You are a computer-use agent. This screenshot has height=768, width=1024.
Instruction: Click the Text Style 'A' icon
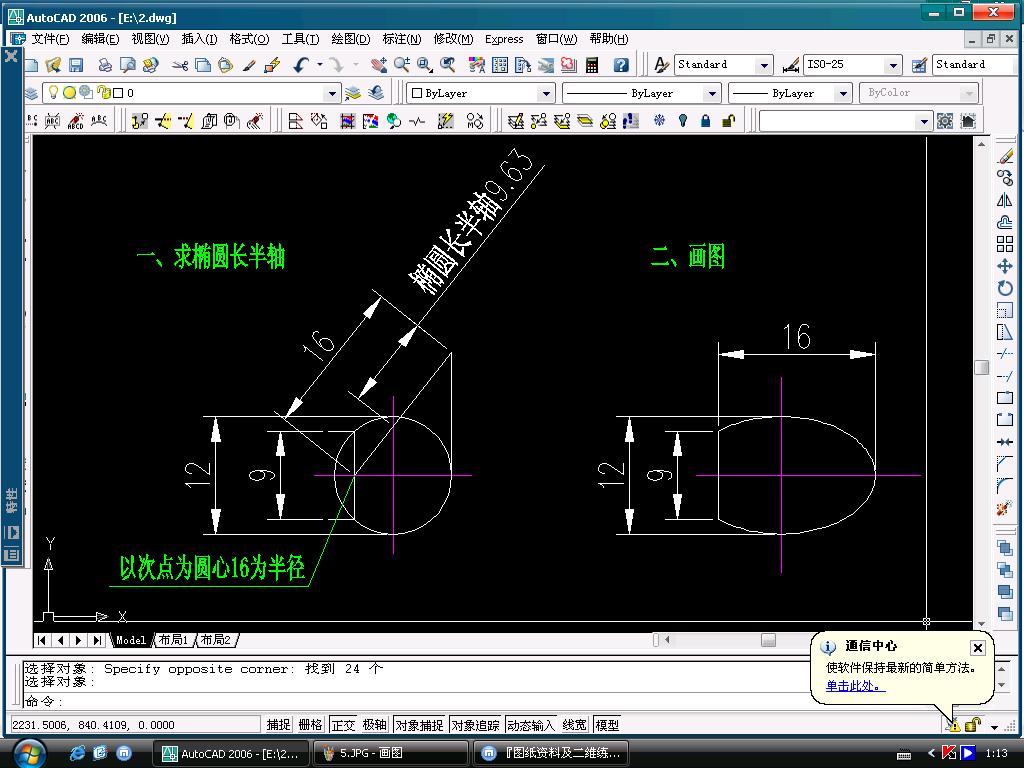[661, 65]
